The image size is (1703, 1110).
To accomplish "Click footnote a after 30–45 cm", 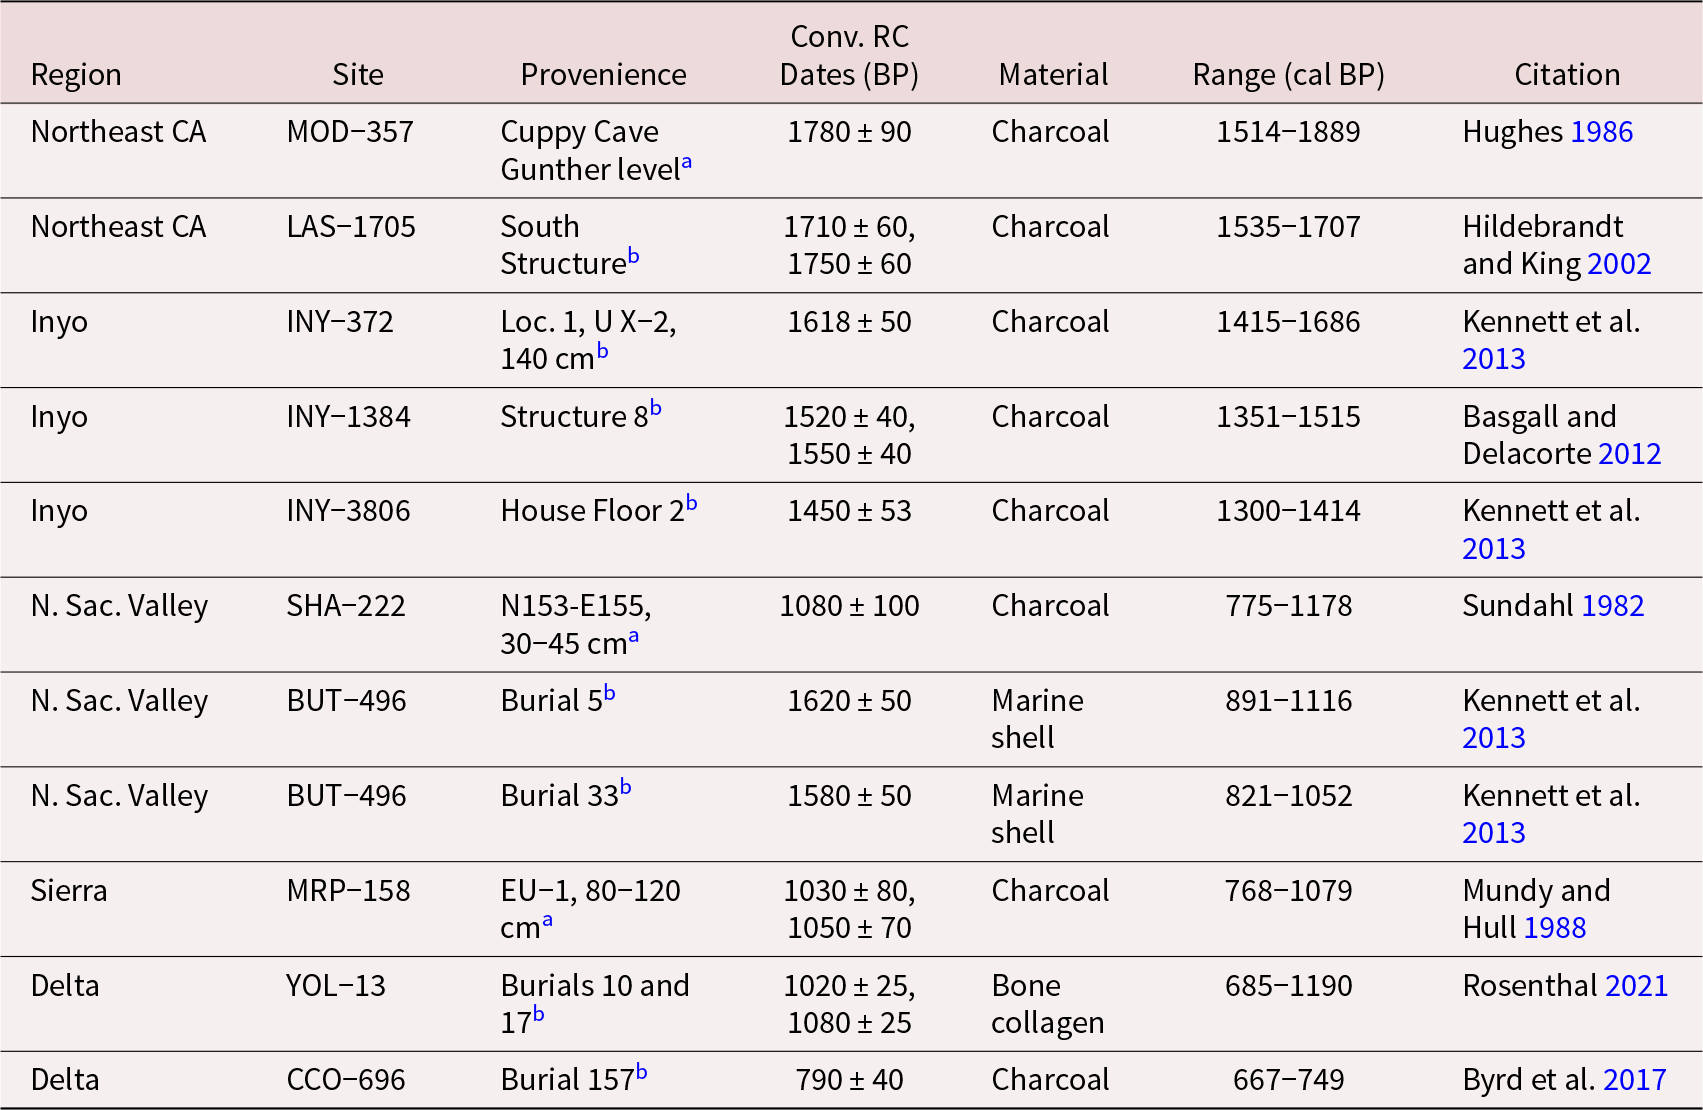I will click(x=634, y=636).
